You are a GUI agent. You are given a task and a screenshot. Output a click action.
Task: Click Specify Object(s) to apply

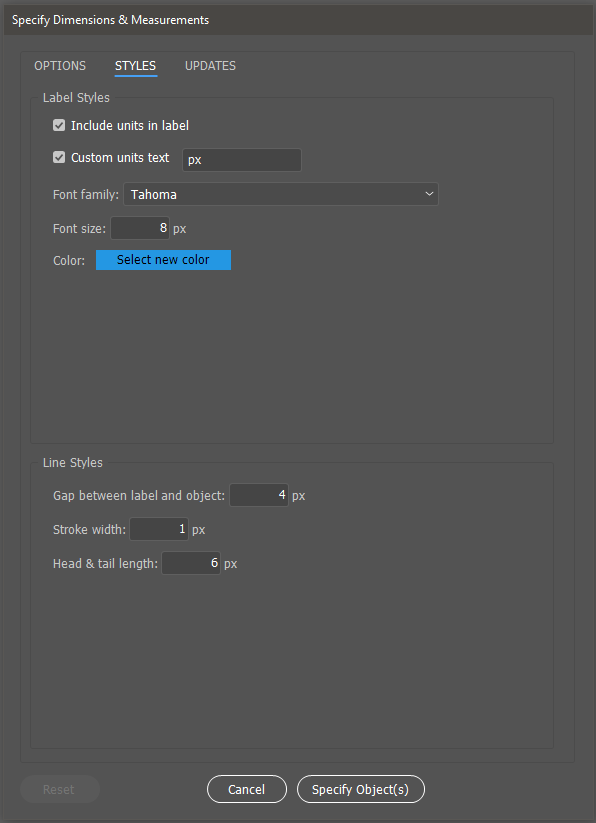click(360, 789)
